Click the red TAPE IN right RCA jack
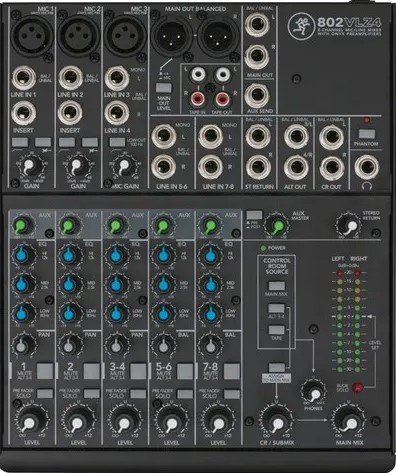Screen dimensions: 396x473 coord(197,99)
